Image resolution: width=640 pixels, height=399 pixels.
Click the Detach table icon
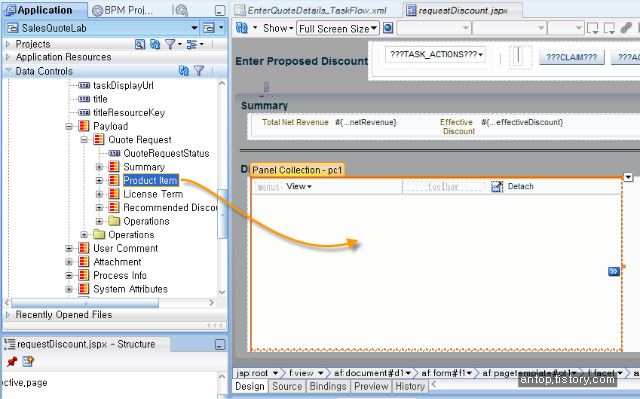(x=497, y=186)
